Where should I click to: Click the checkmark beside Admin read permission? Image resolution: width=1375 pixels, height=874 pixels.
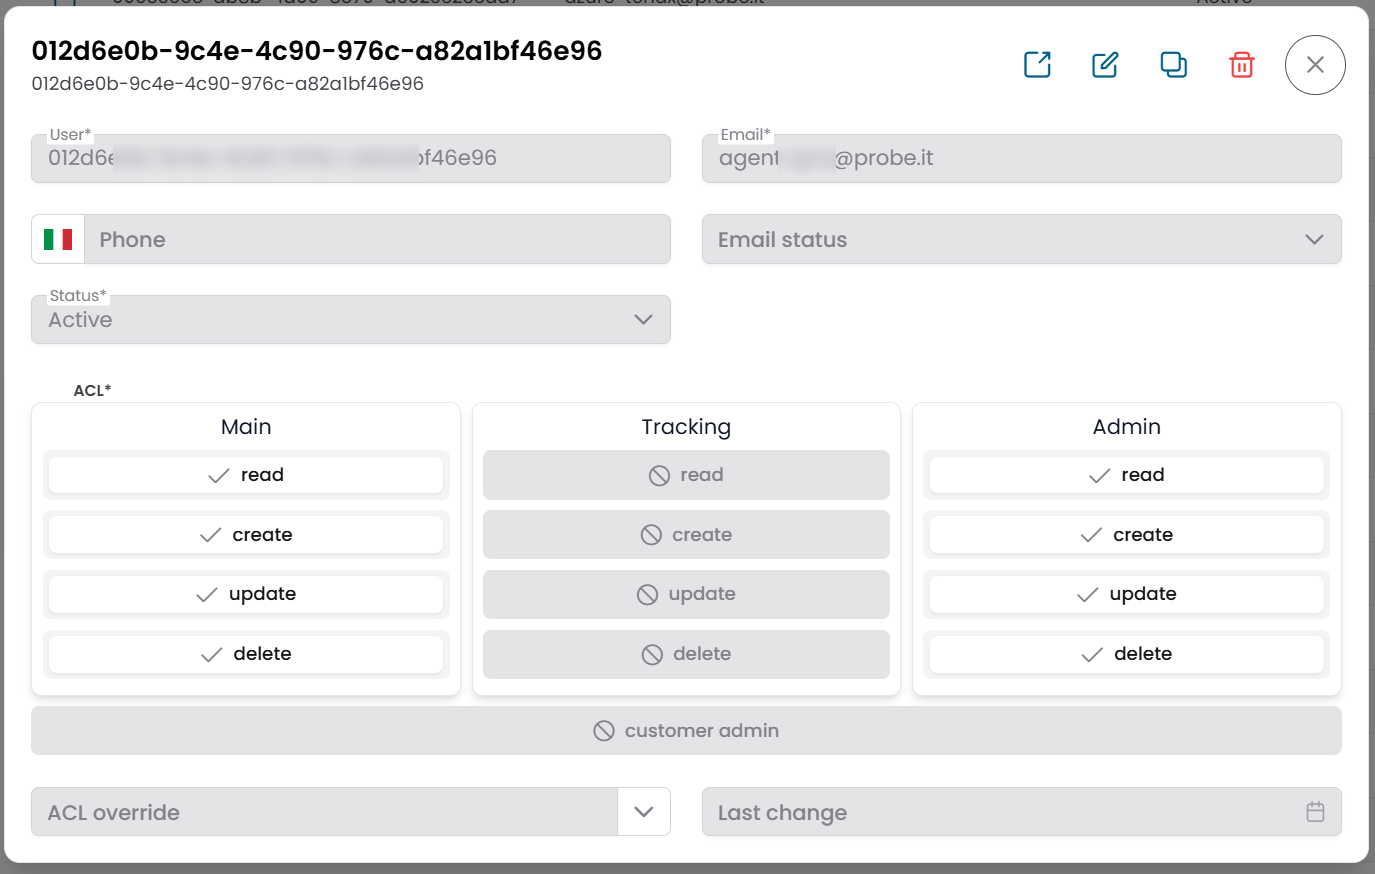coord(1089,475)
